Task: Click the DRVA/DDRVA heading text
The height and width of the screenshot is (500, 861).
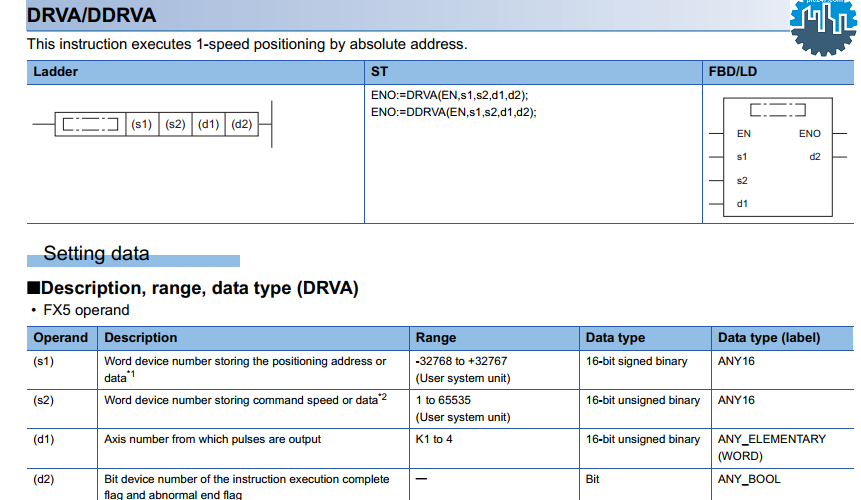Action: tap(91, 15)
